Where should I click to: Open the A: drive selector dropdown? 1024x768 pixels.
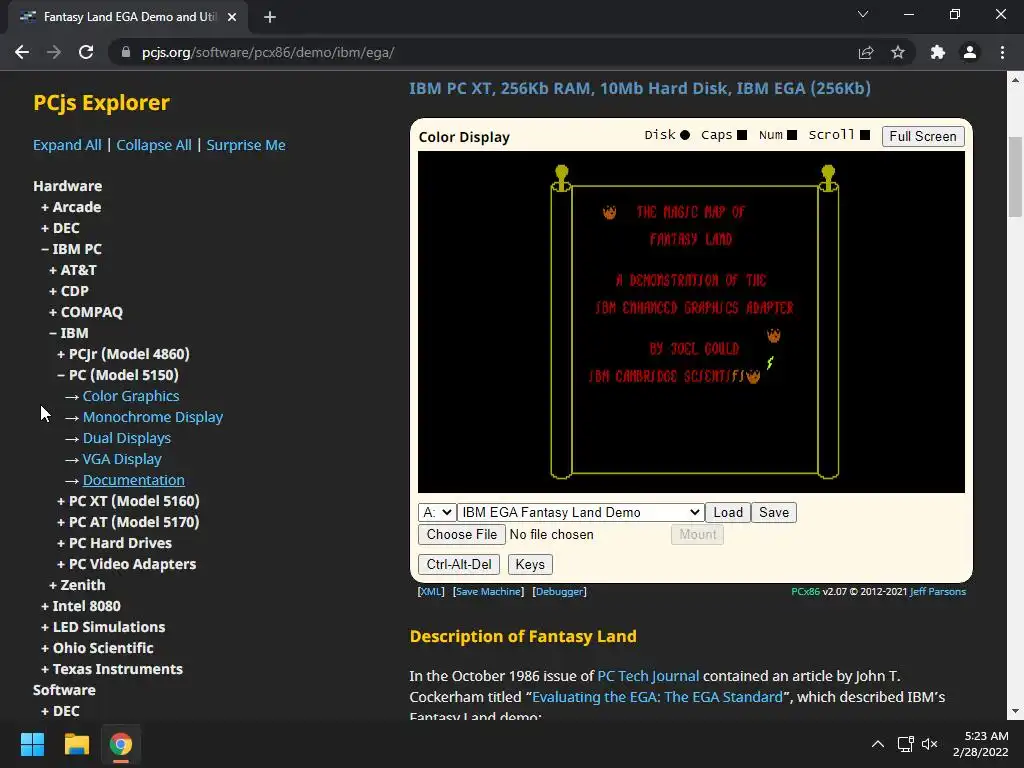(x=437, y=512)
